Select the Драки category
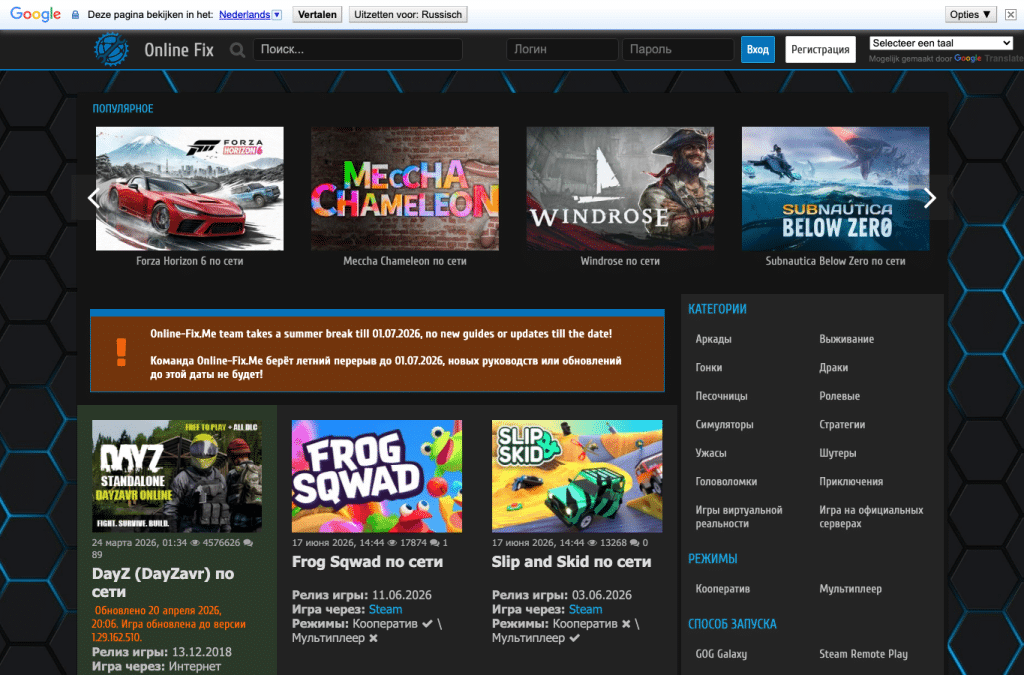This screenshot has height=675, width=1024. 833,368
